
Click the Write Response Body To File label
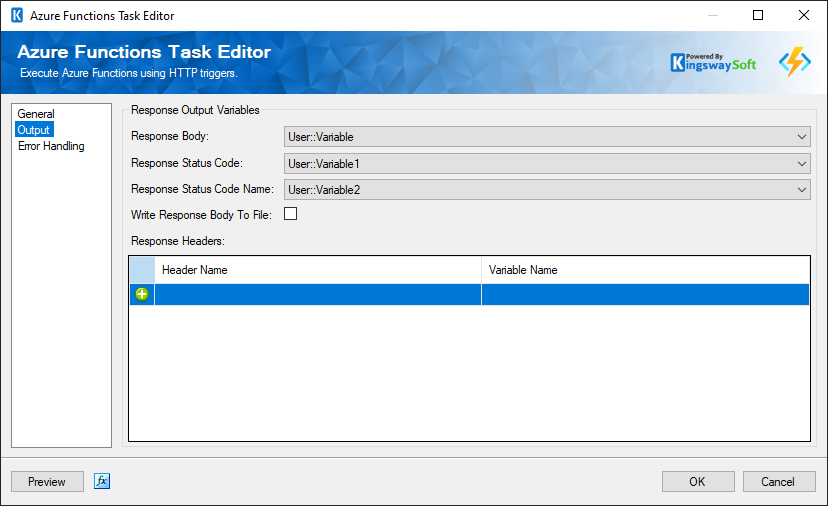tap(201, 215)
